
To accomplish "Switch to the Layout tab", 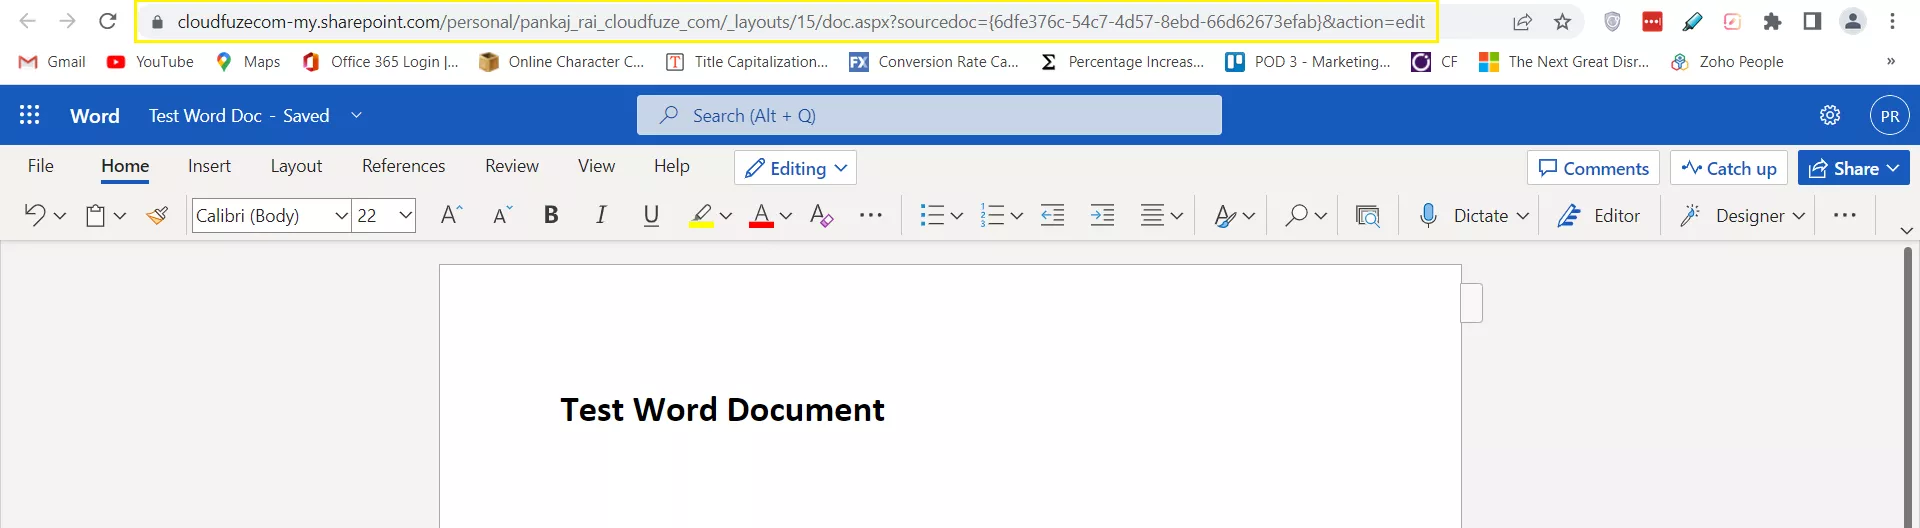I will [x=296, y=166].
